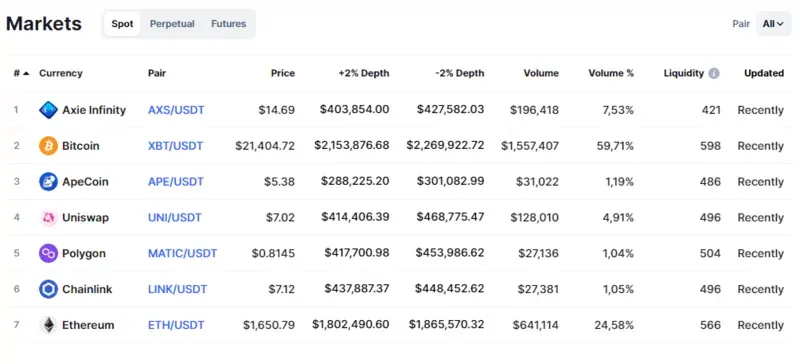Click Uniswap -2% depth $468,775.47
The width and height of the screenshot is (800, 364).
(451, 217)
